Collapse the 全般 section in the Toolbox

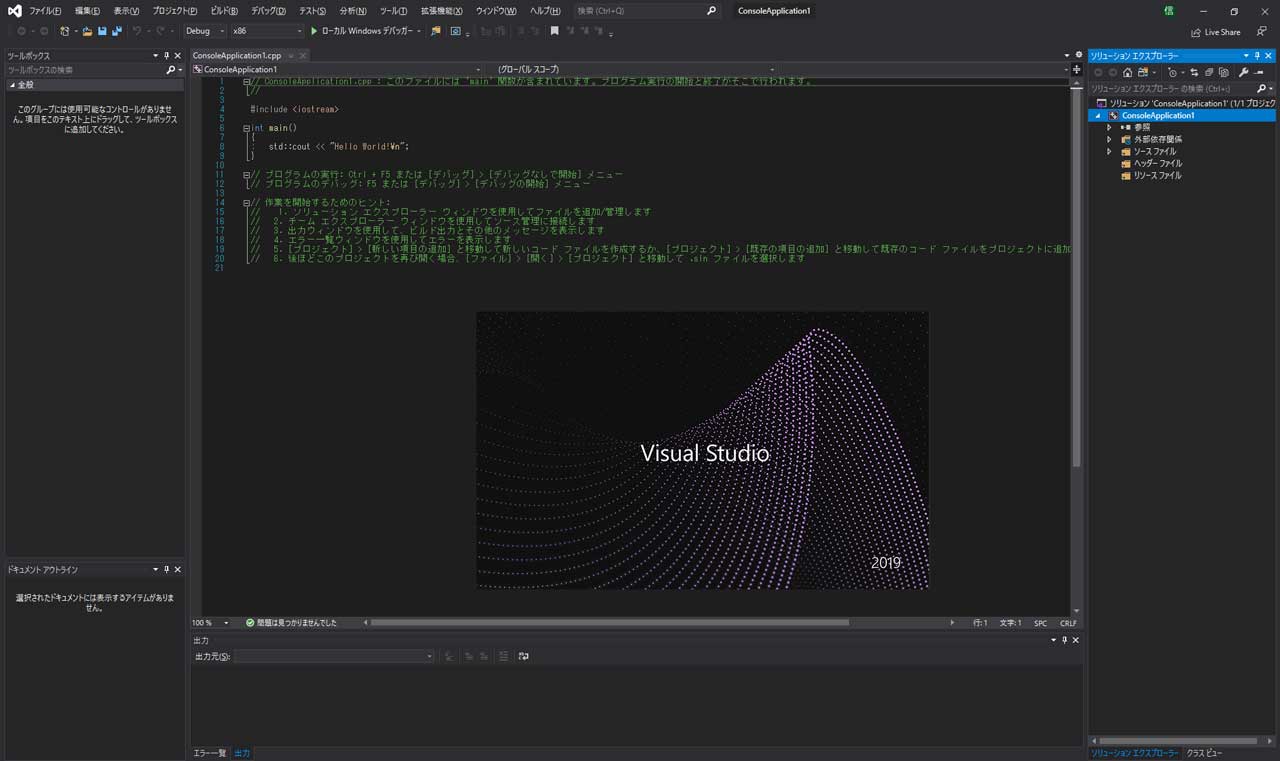pos(15,84)
